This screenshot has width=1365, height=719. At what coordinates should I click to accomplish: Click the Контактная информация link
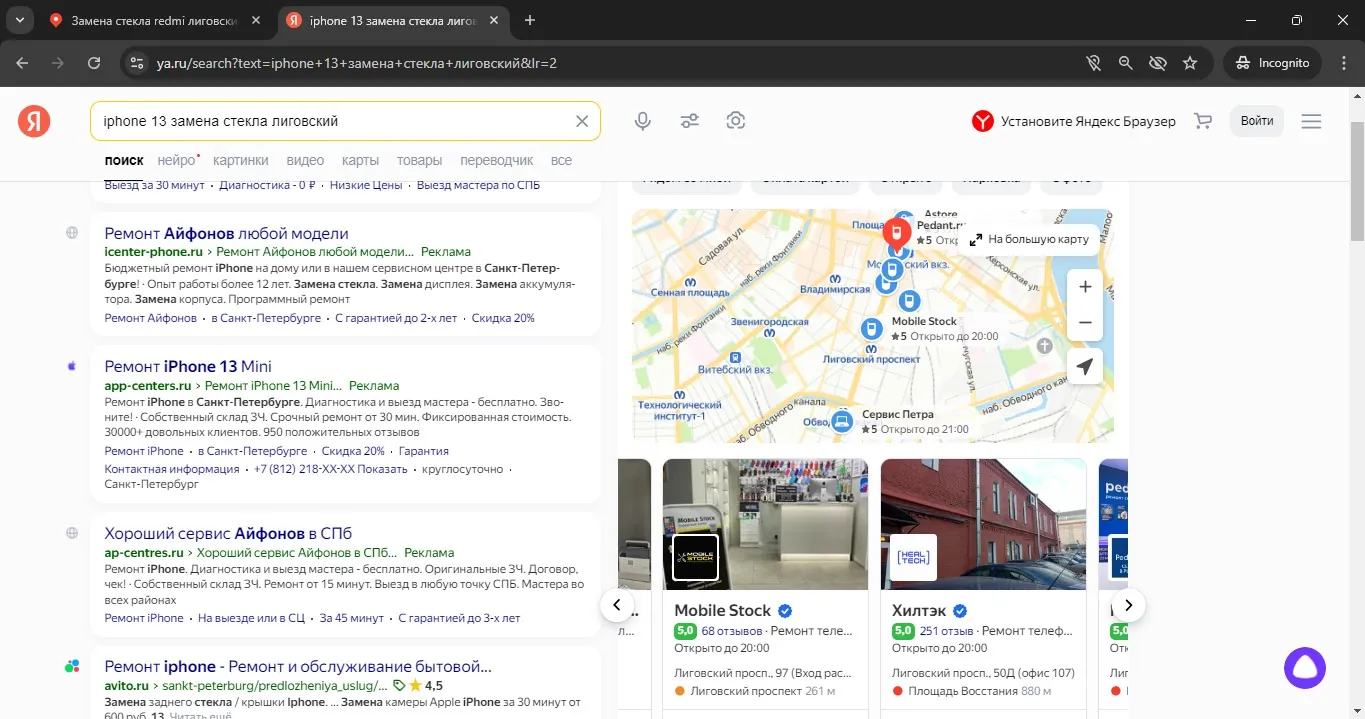(172, 469)
